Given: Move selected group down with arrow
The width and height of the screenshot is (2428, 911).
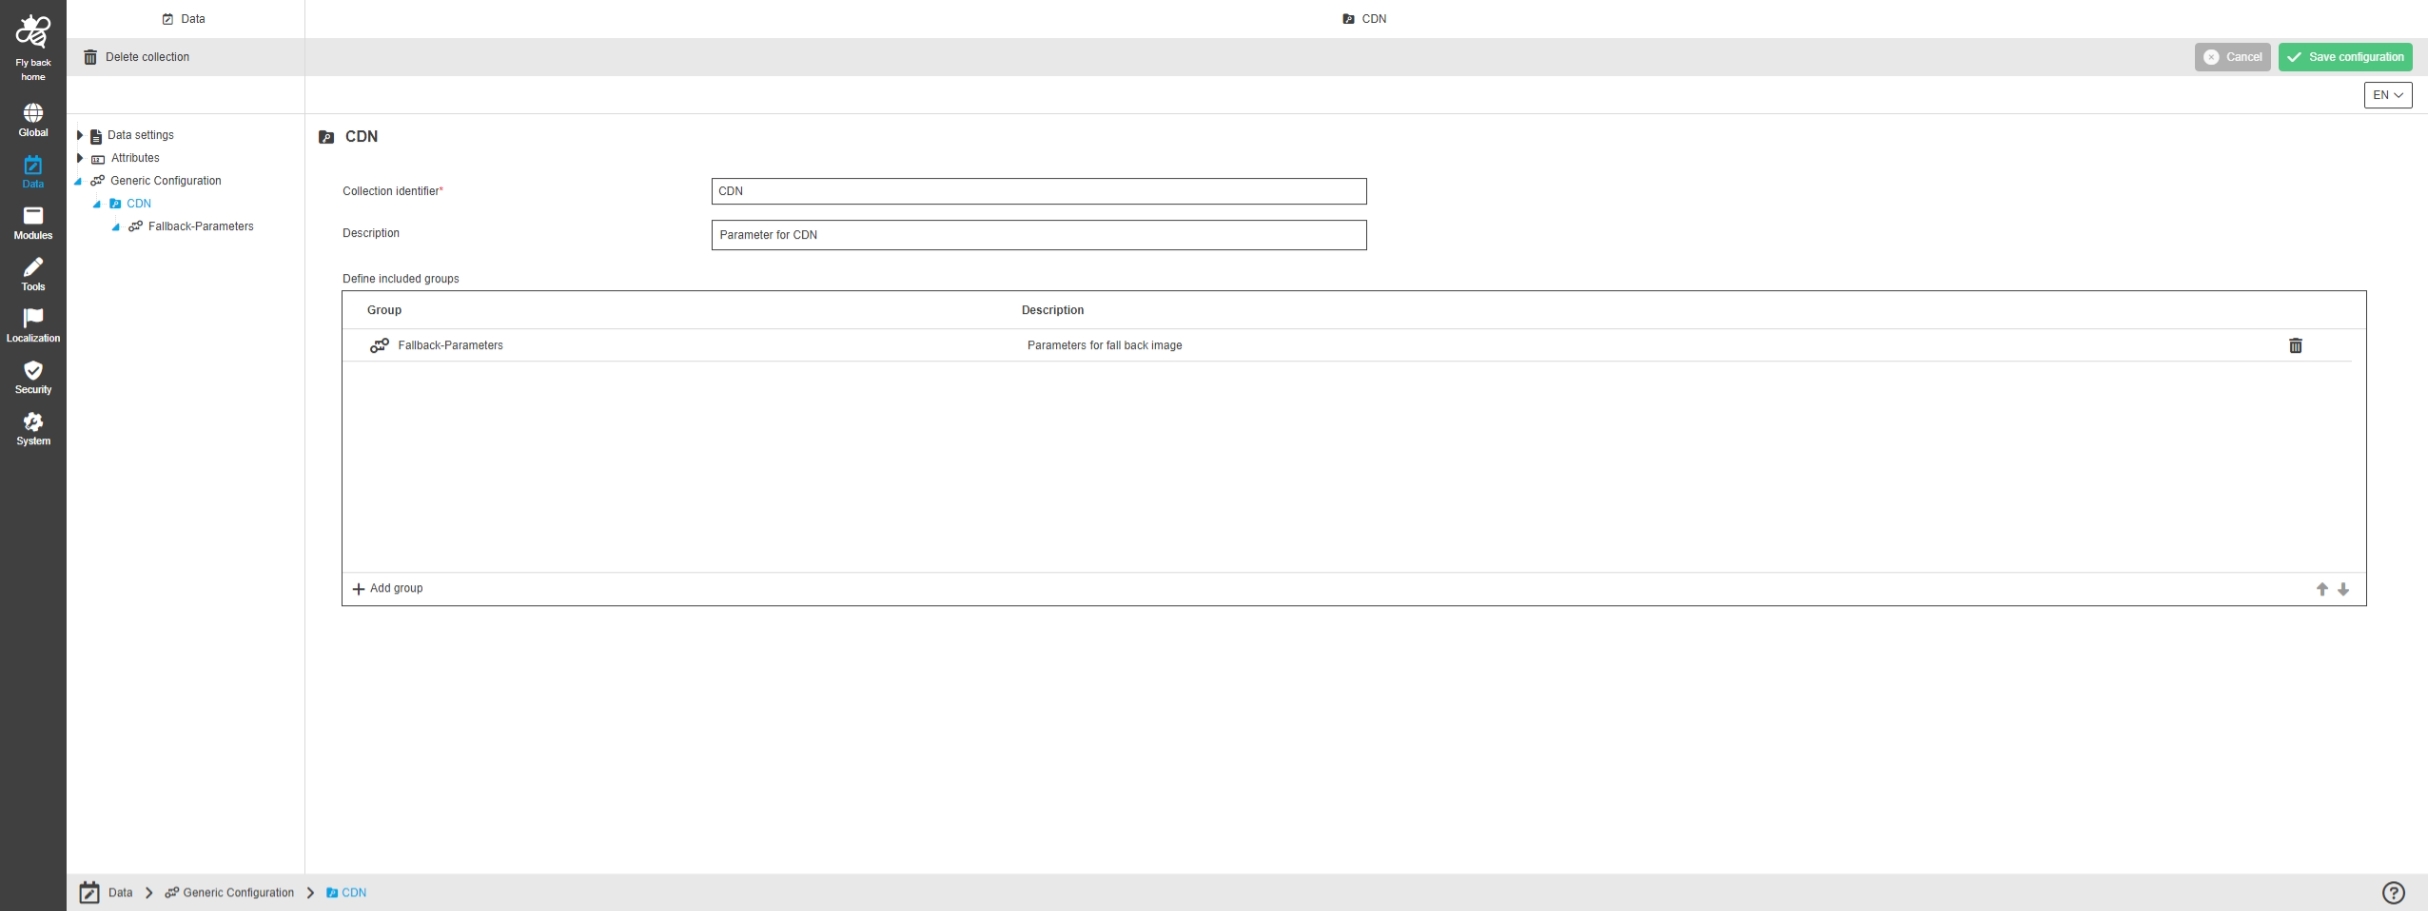Looking at the screenshot, I should pyautogui.click(x=2343, y=589).
